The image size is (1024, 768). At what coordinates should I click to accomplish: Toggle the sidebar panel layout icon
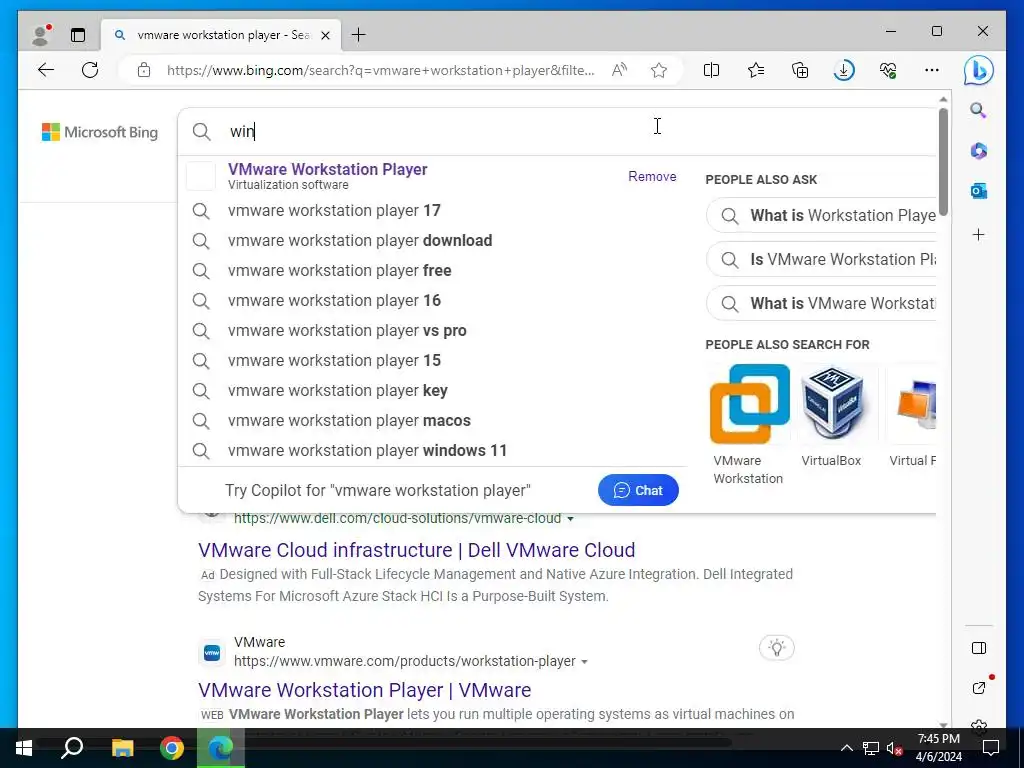978,648
